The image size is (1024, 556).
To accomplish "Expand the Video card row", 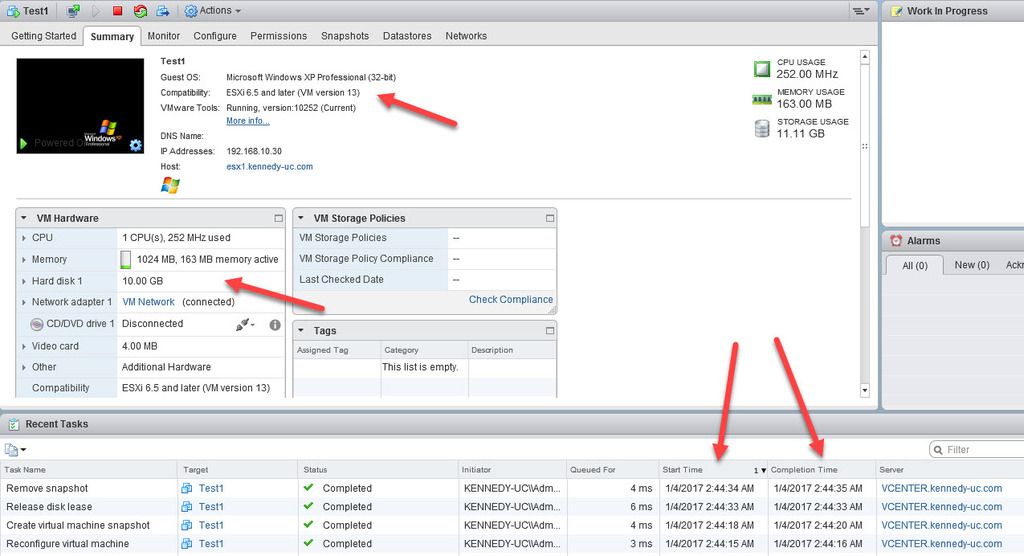I will coord(24,346).
